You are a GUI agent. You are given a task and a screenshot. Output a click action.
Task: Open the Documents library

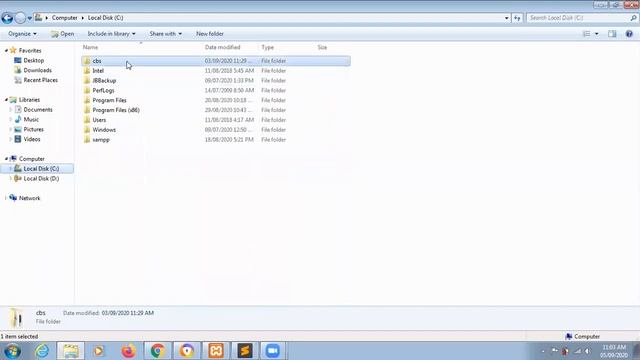pyautogui.click(x=38, y=109)
